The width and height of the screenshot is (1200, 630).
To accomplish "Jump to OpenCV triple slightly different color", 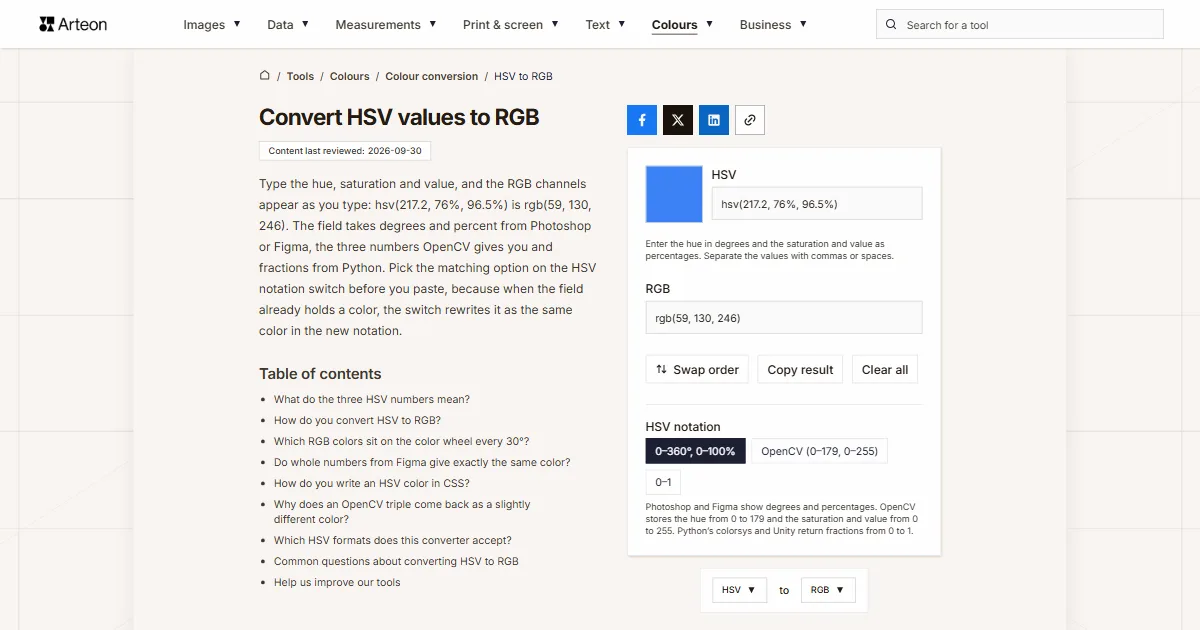I will tap(402, 512).
